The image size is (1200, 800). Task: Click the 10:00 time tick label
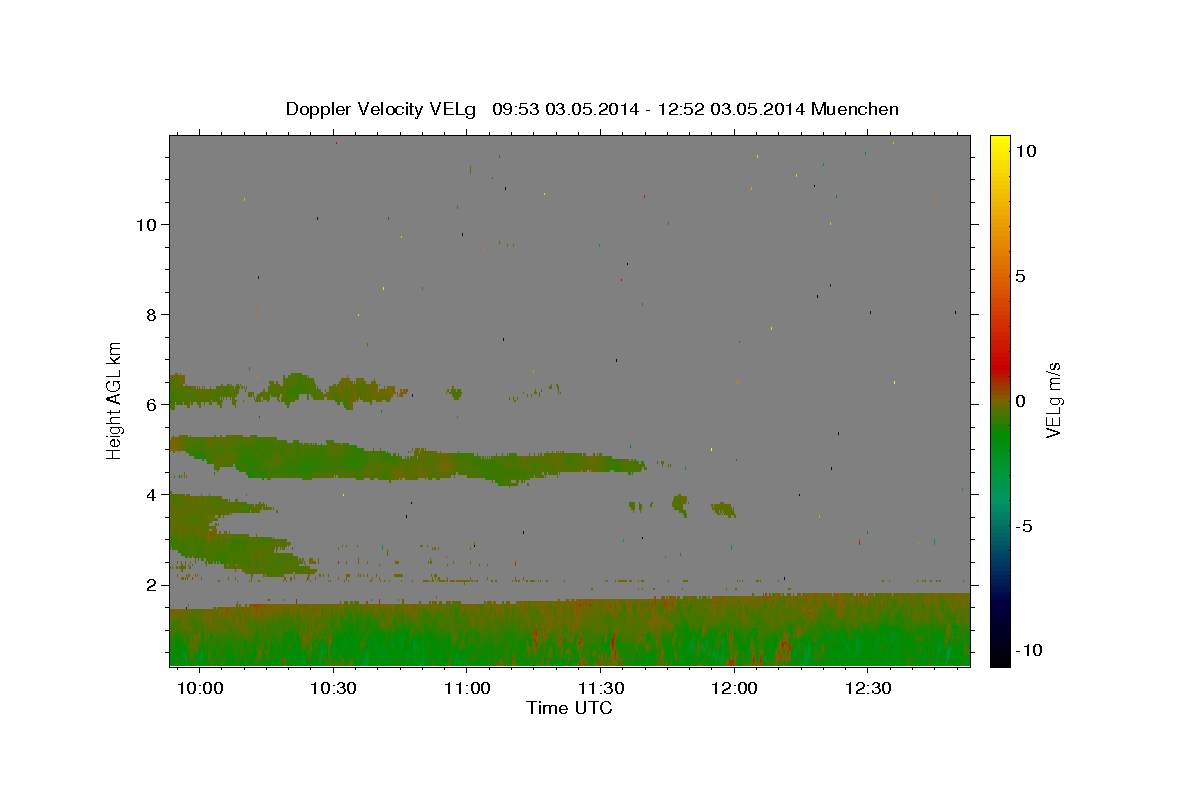[x=199, y=688]
